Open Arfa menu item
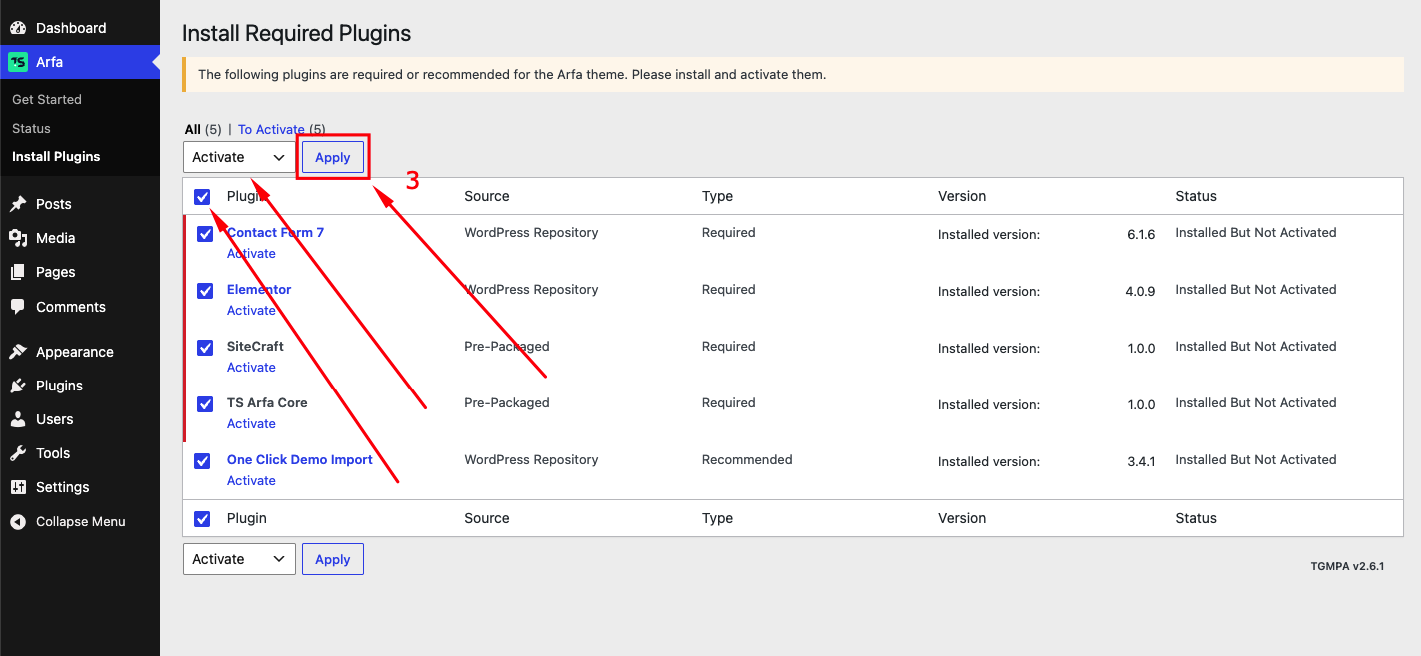 80,62
